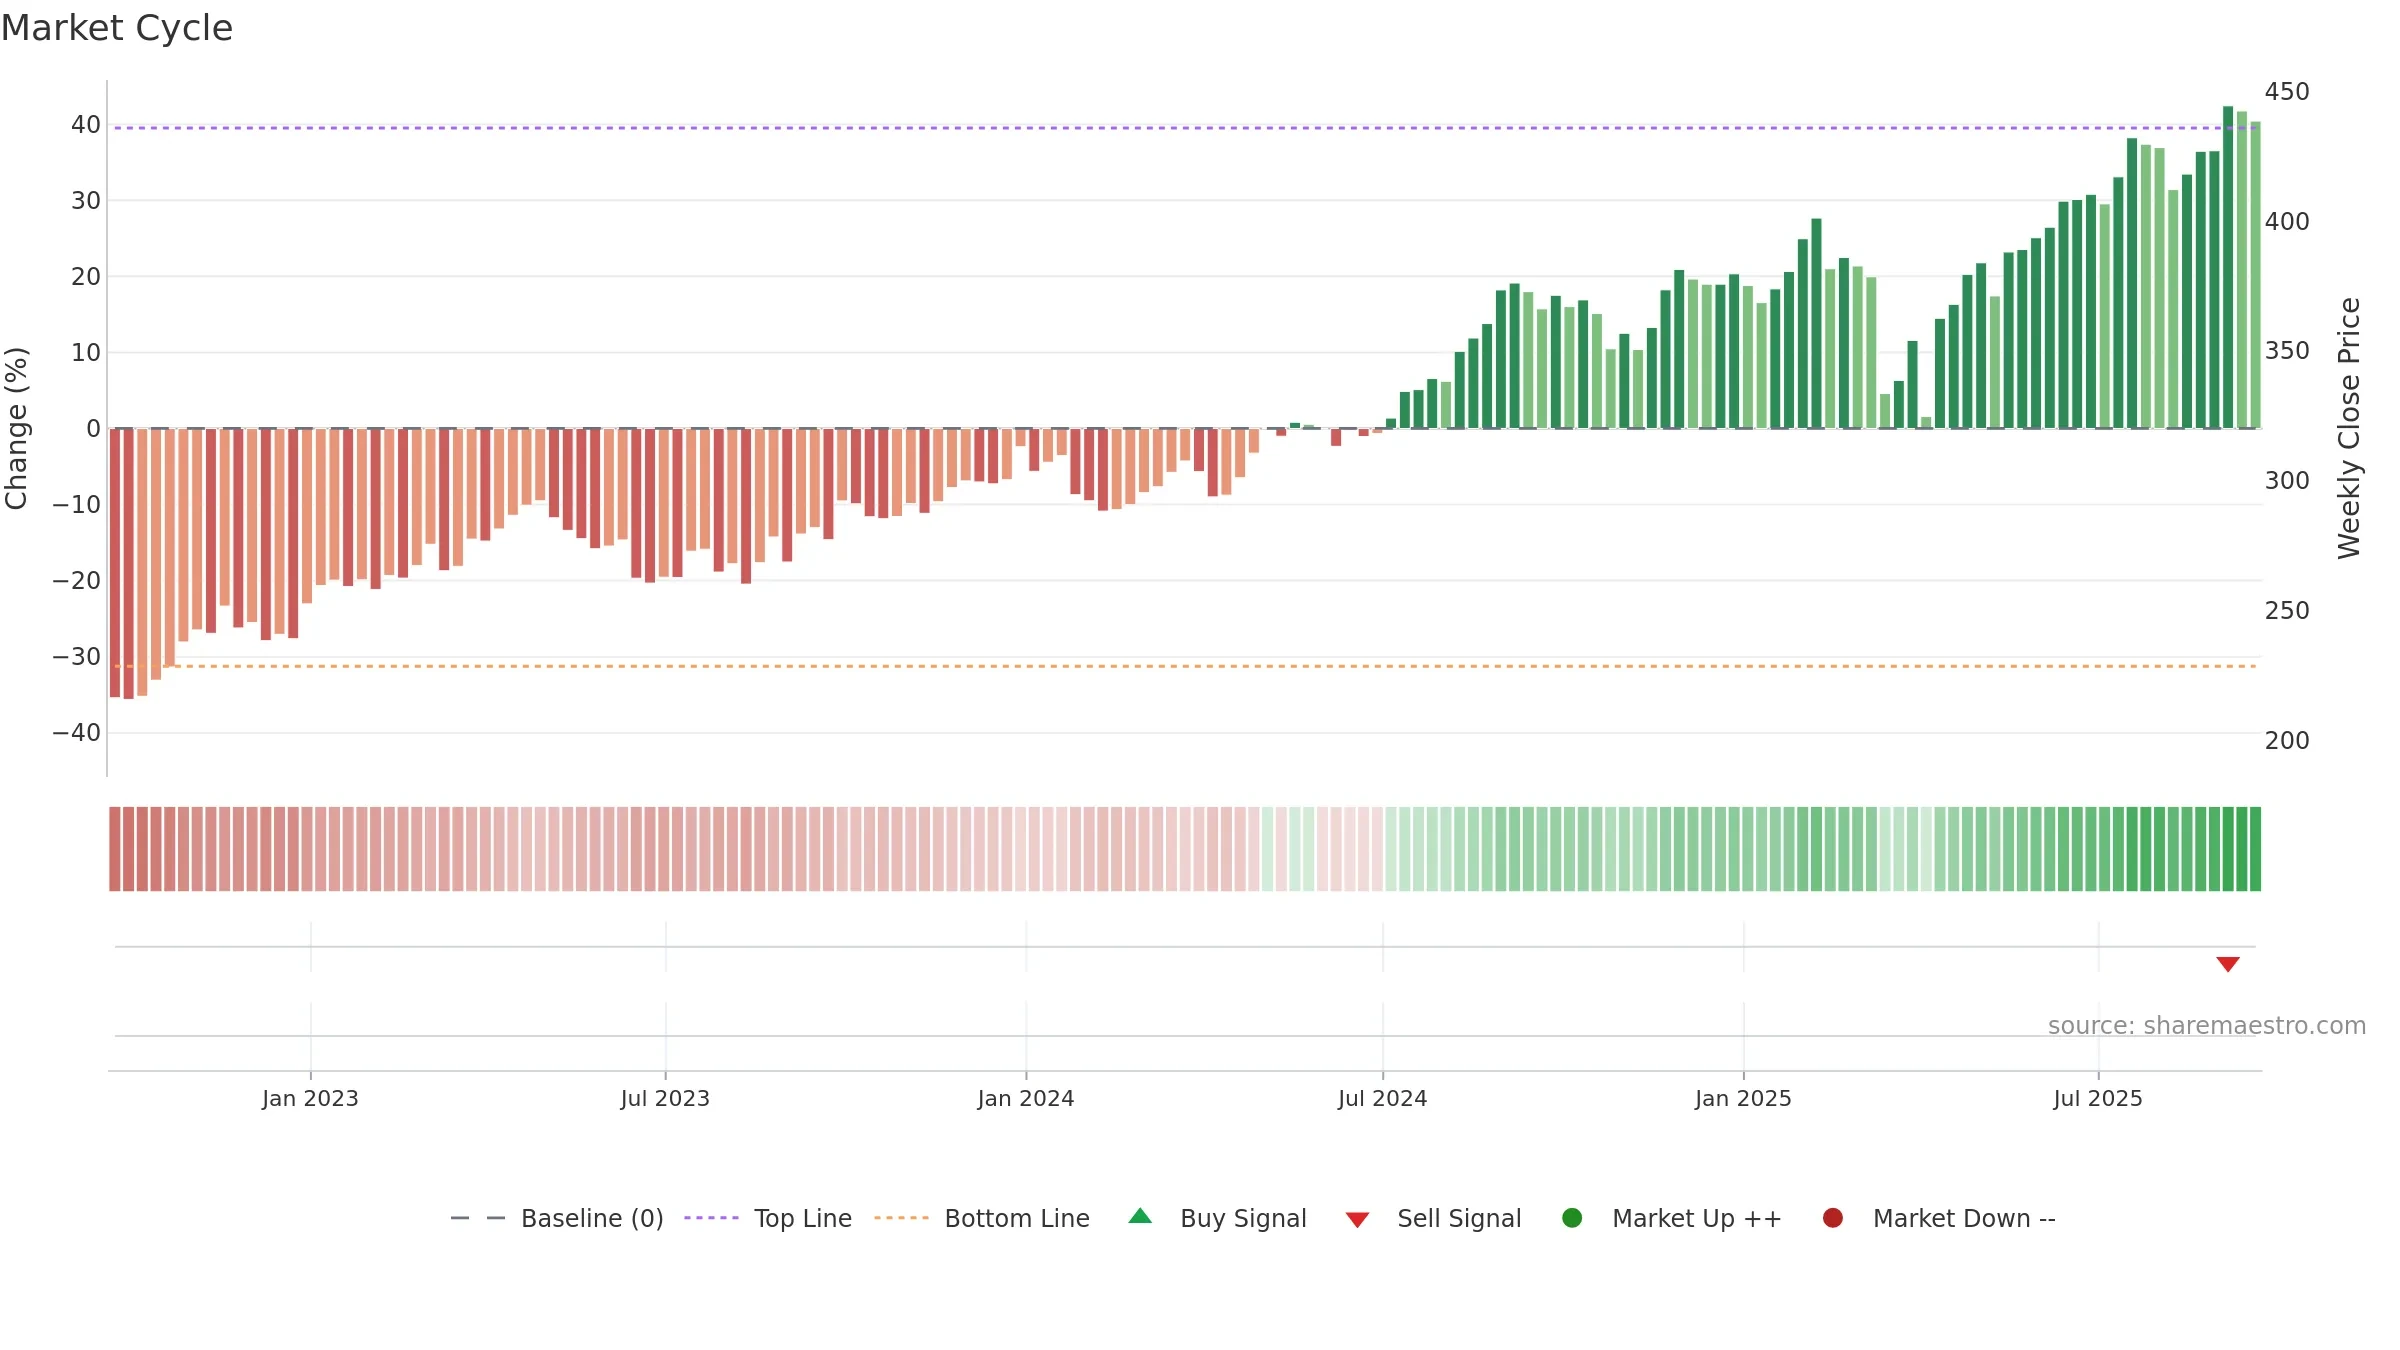This screenshot has height=1350, width=2400.
Task: Click the Jul 2025 axis label
Action: (2098, 1098)
